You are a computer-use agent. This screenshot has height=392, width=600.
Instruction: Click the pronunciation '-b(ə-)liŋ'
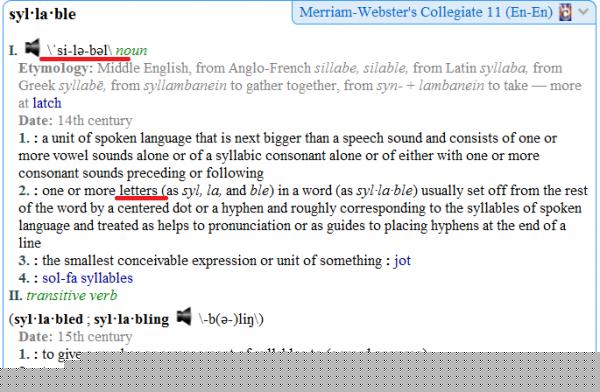pos(231,319)
